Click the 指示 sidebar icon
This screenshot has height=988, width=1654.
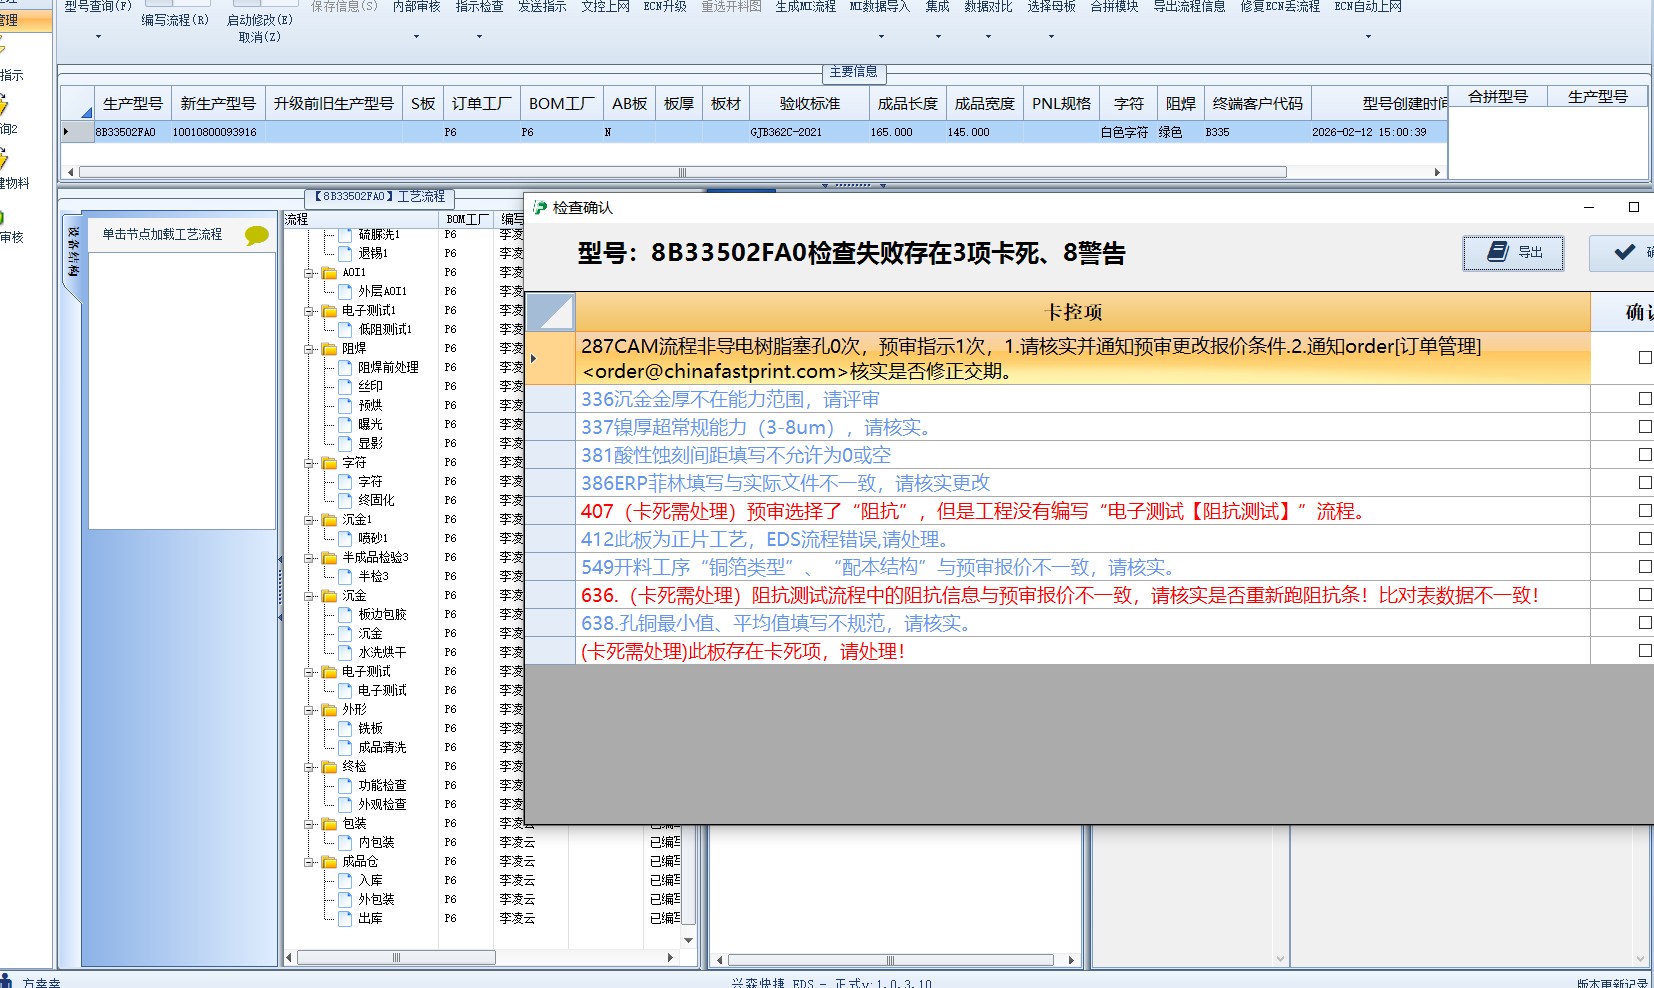[4, 48]
